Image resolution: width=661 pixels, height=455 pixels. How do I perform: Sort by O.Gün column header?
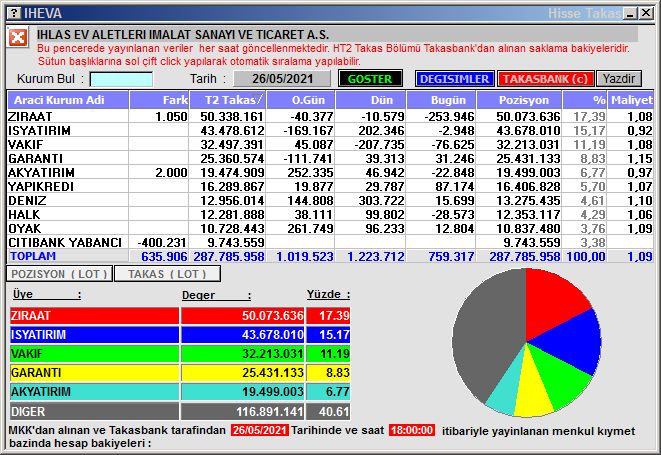click(x=301, y=100)
